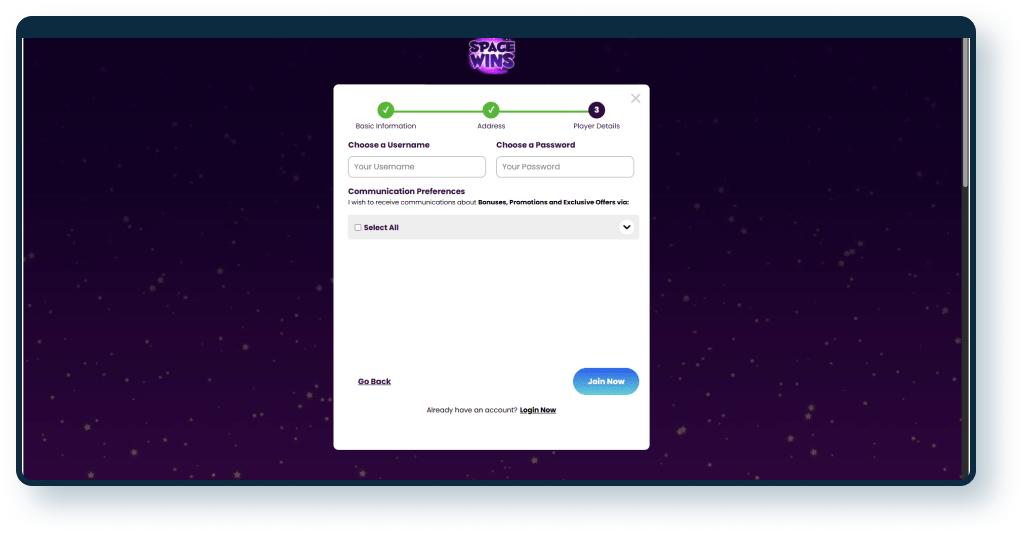Screen dimensions: 1024x534
Task: Click the Go Back link
Action: click(374, 382)
